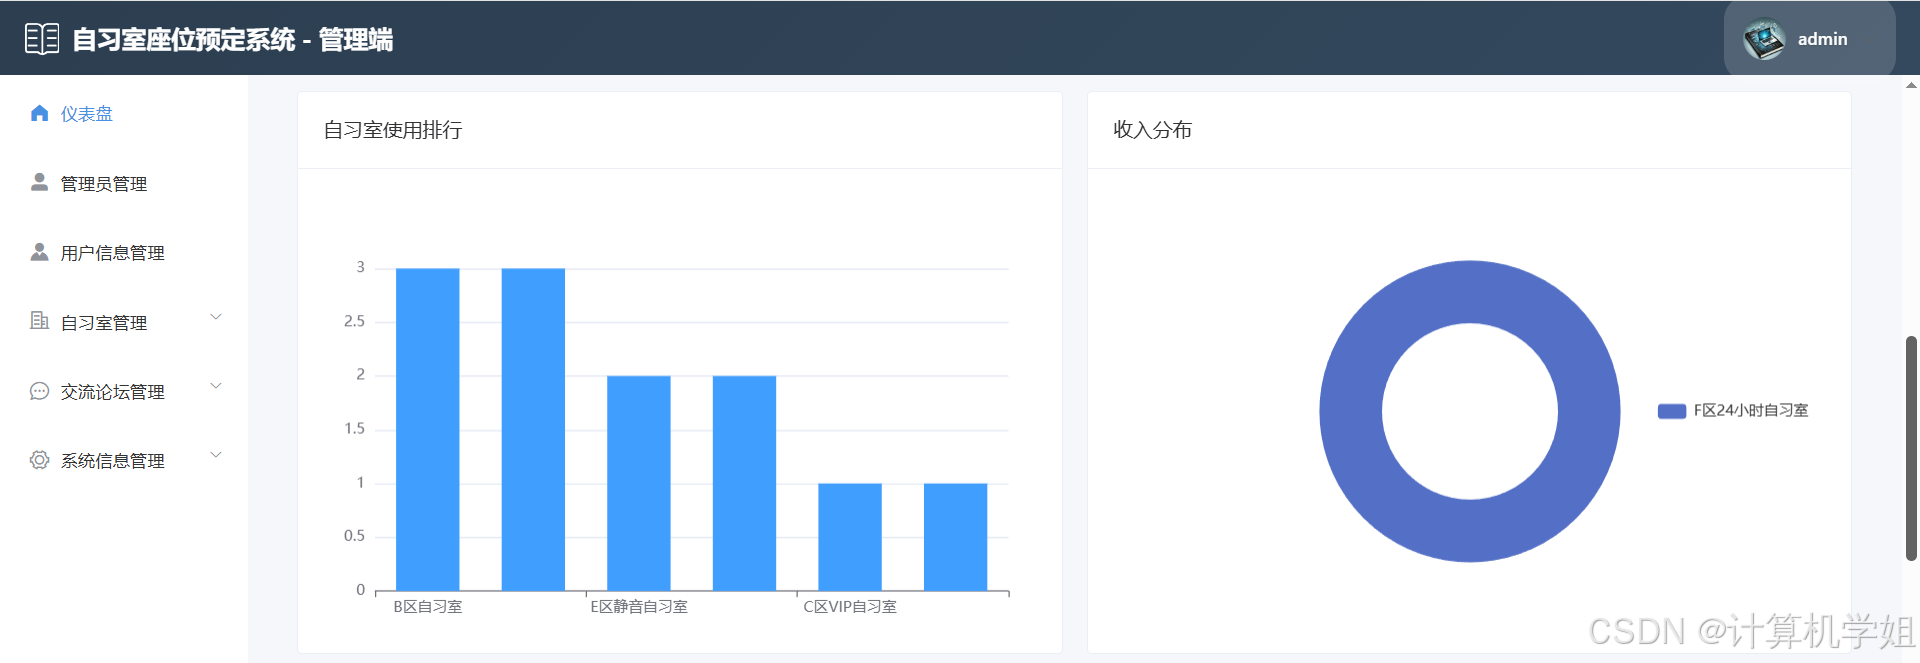Expand 交流论坛管理 submenu chevron
Image resolution: width=1920 pixels, height=663 pixels.
pos(216,386)
